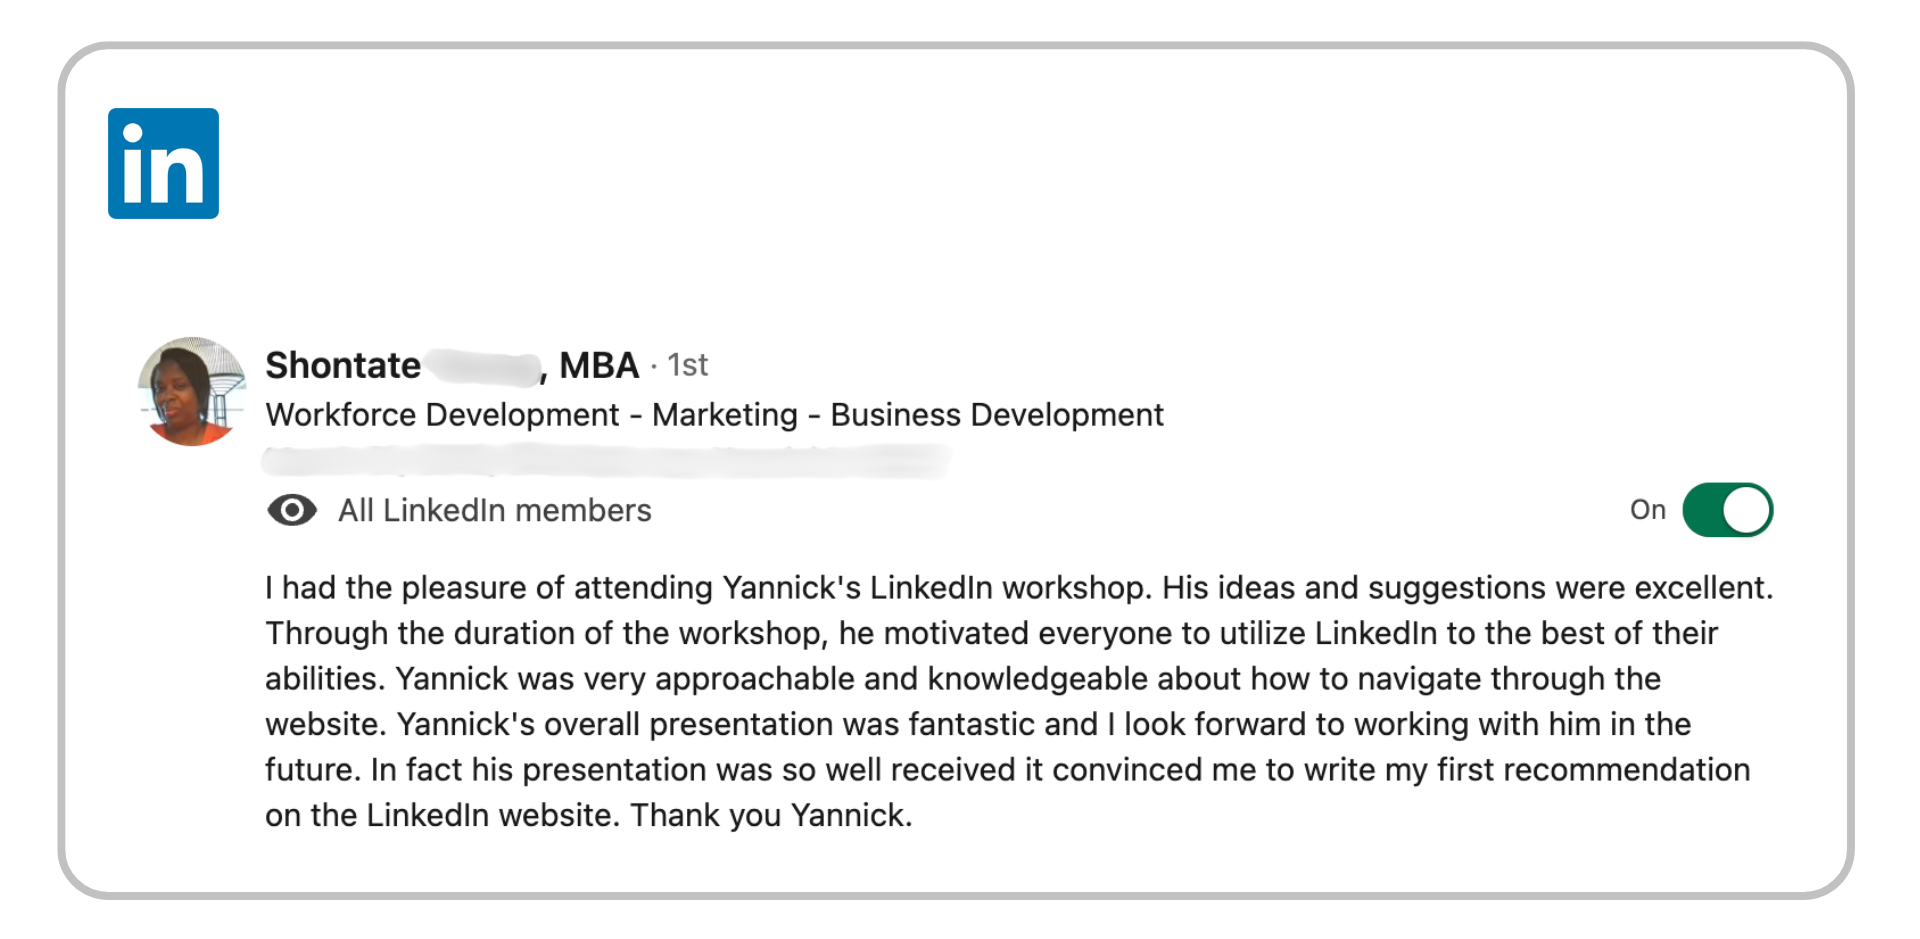Click the "1st" connection degree badge
1920x939 pixels.
point(687,366)
